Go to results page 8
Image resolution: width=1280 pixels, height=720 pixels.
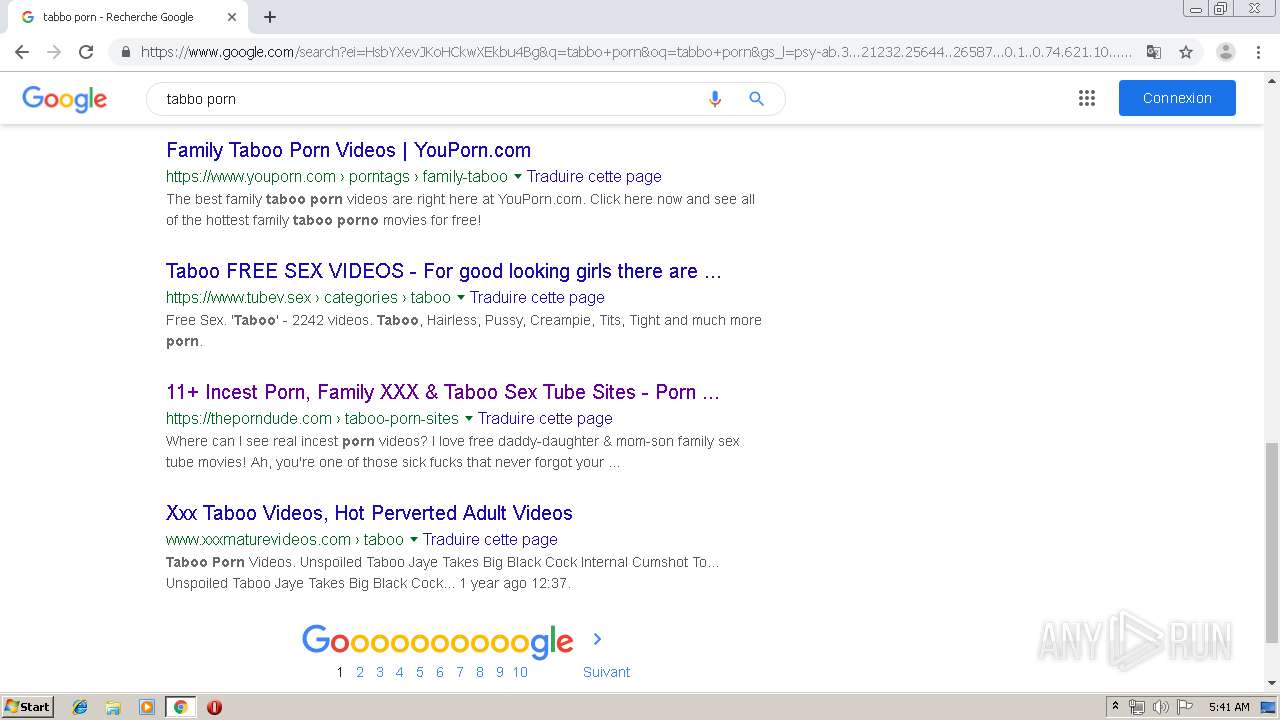point(480,672)
